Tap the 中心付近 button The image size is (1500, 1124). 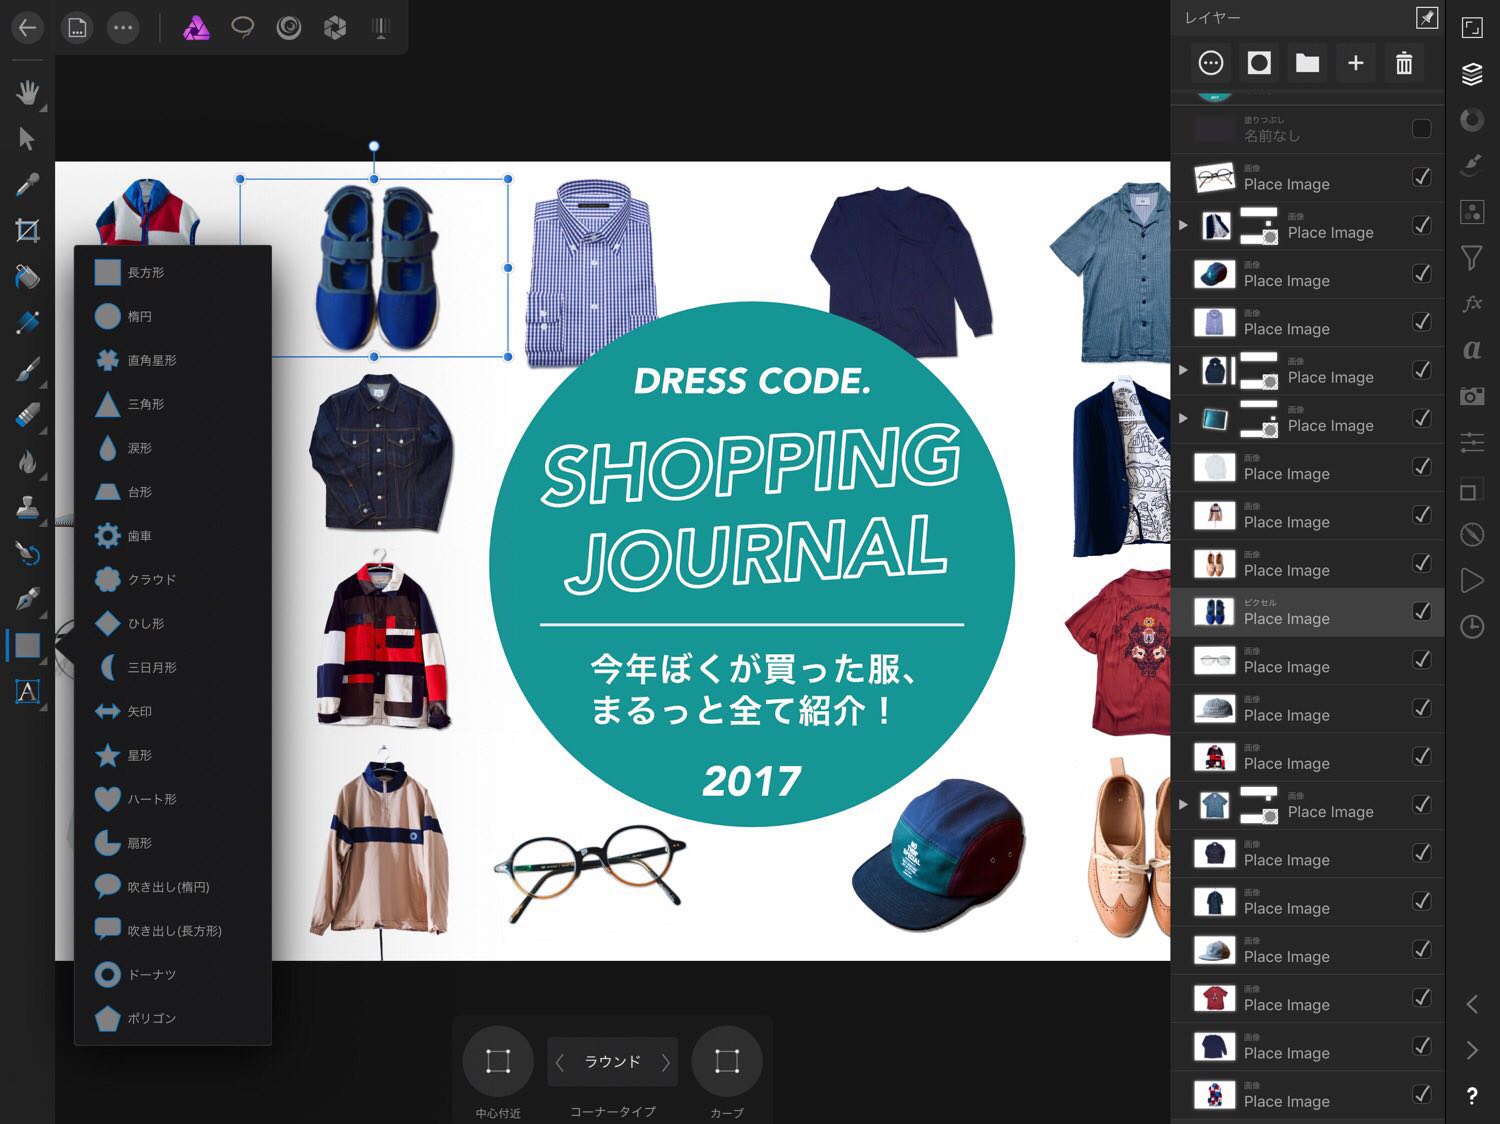[498, 1062]
